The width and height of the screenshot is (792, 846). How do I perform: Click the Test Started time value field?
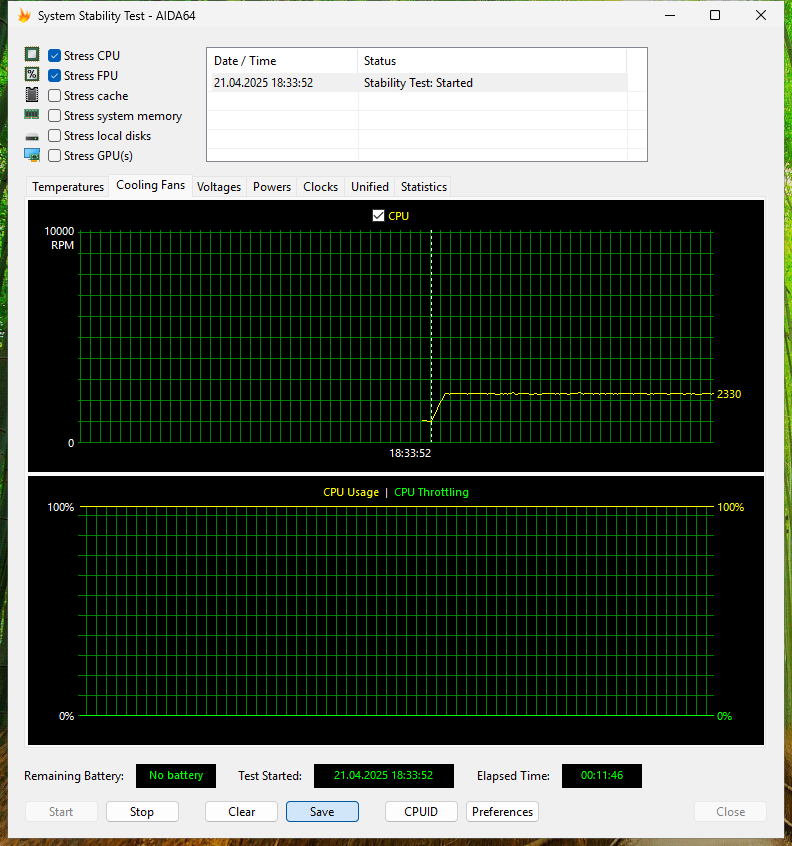(384, 775)
